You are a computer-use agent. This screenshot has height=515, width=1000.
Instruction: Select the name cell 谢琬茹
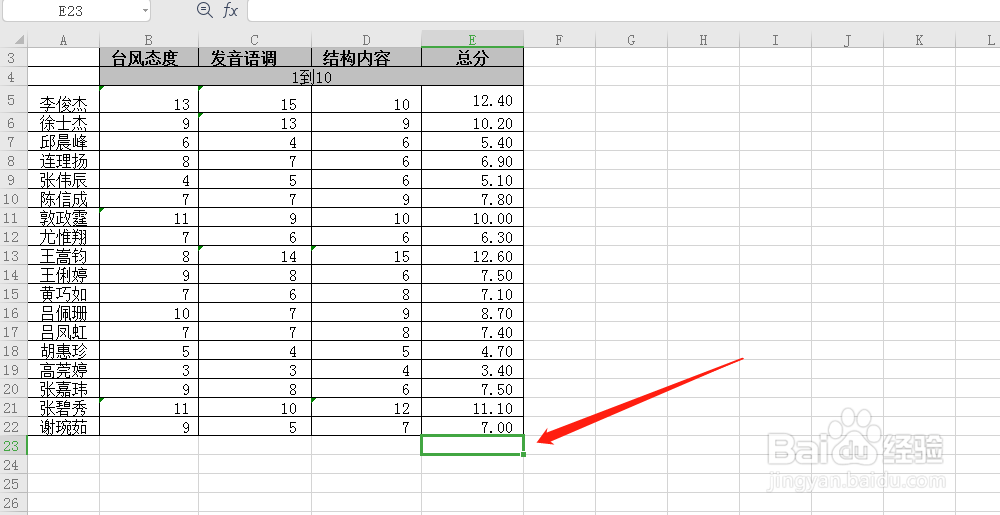click(63, 426)
